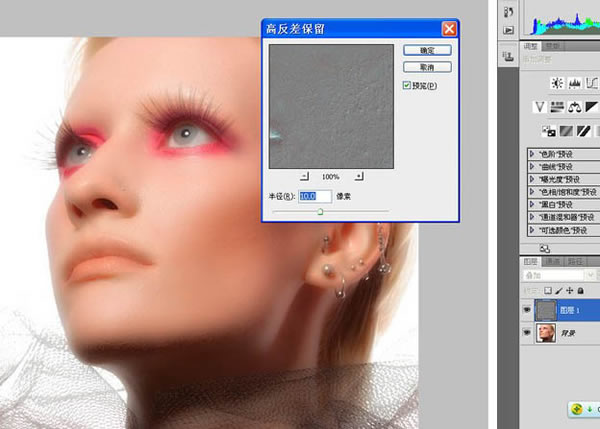Image resolution: width=600 pixels, height=429 pixels.
Task: Click the 取消 (Cancel) button
Action: (427, 67)
